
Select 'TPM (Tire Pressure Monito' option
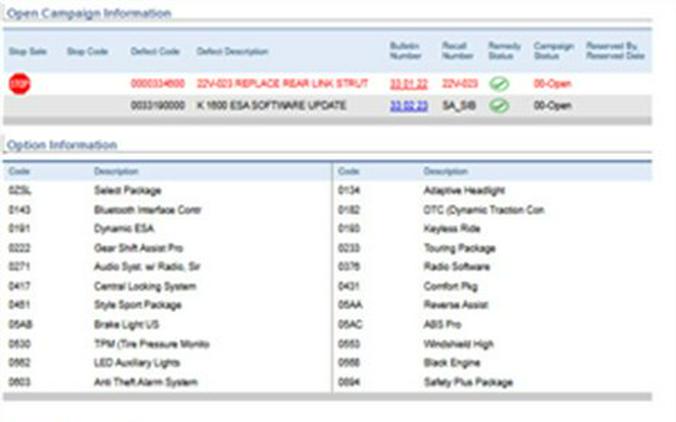tap(151, 344)
